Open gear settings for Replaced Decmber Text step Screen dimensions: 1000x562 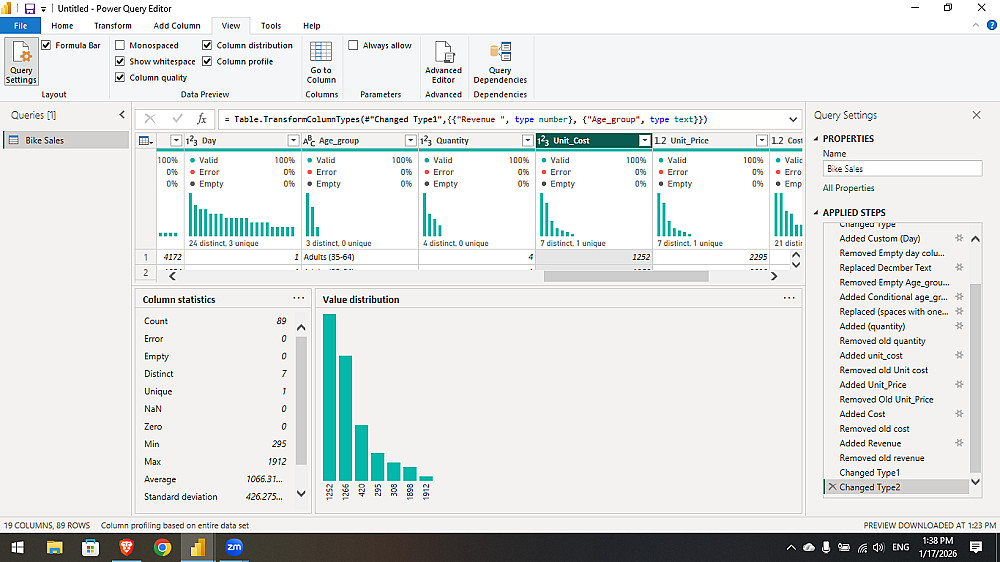point(959,267)
